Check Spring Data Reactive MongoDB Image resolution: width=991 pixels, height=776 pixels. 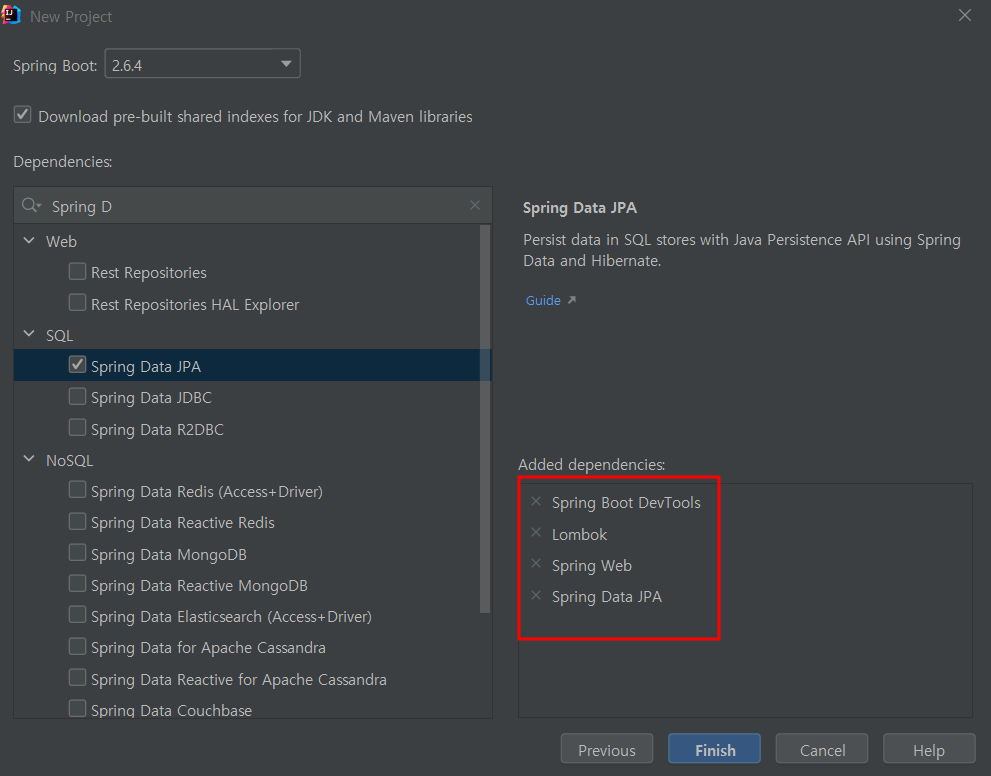[x=77, y=584]
